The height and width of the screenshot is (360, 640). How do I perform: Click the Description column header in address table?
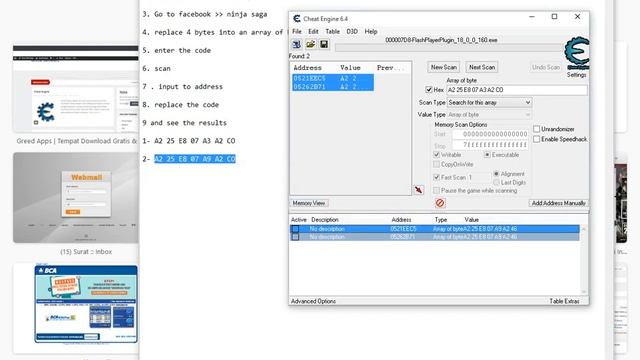pos(324,220)
